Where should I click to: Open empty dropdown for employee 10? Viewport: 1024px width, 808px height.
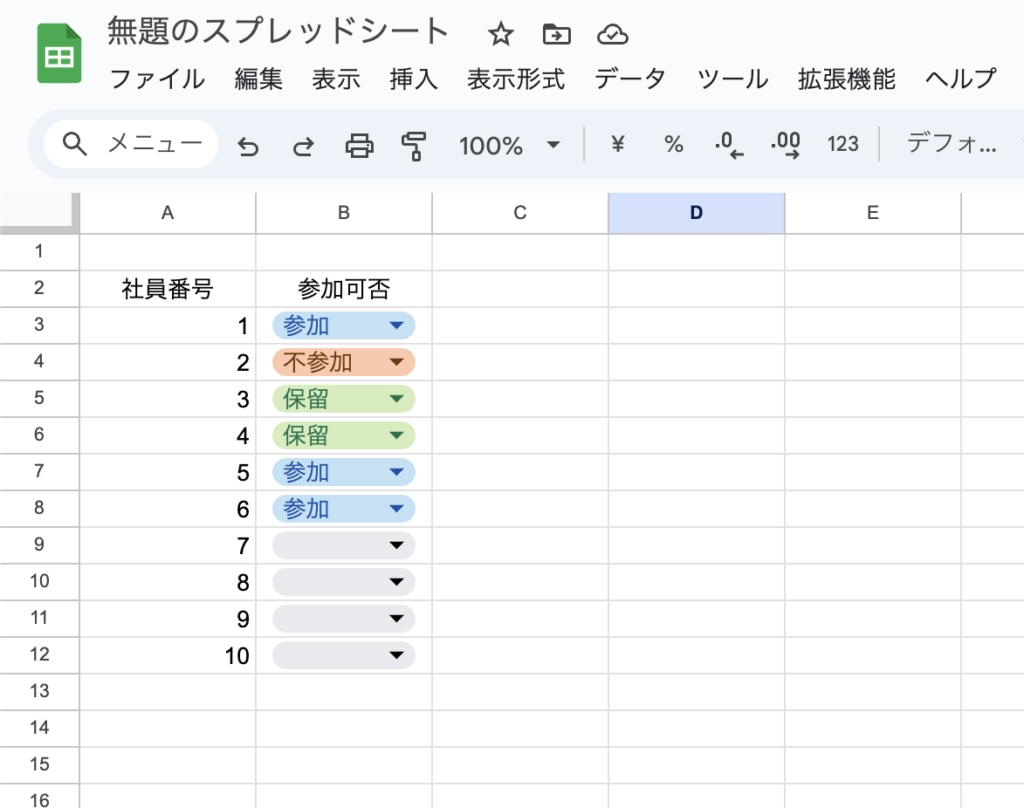tap(344, 654)
